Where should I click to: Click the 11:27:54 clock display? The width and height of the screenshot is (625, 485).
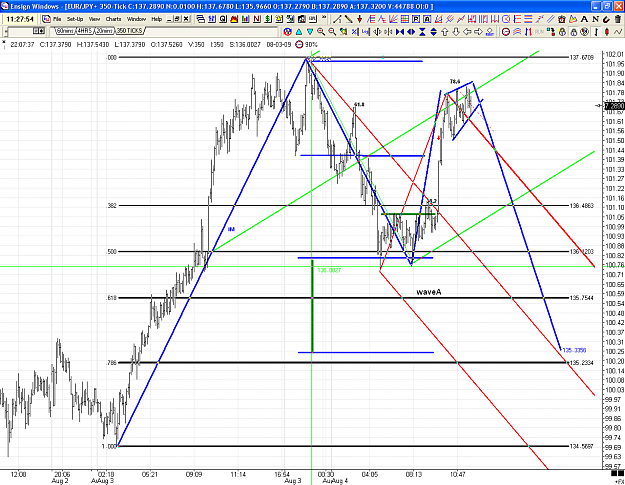tap(20, 19)
